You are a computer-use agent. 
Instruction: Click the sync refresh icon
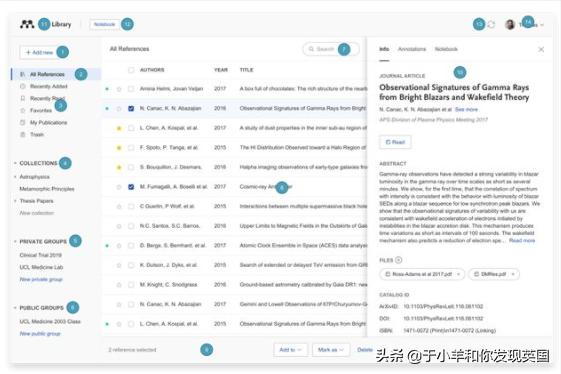(491, 24)
